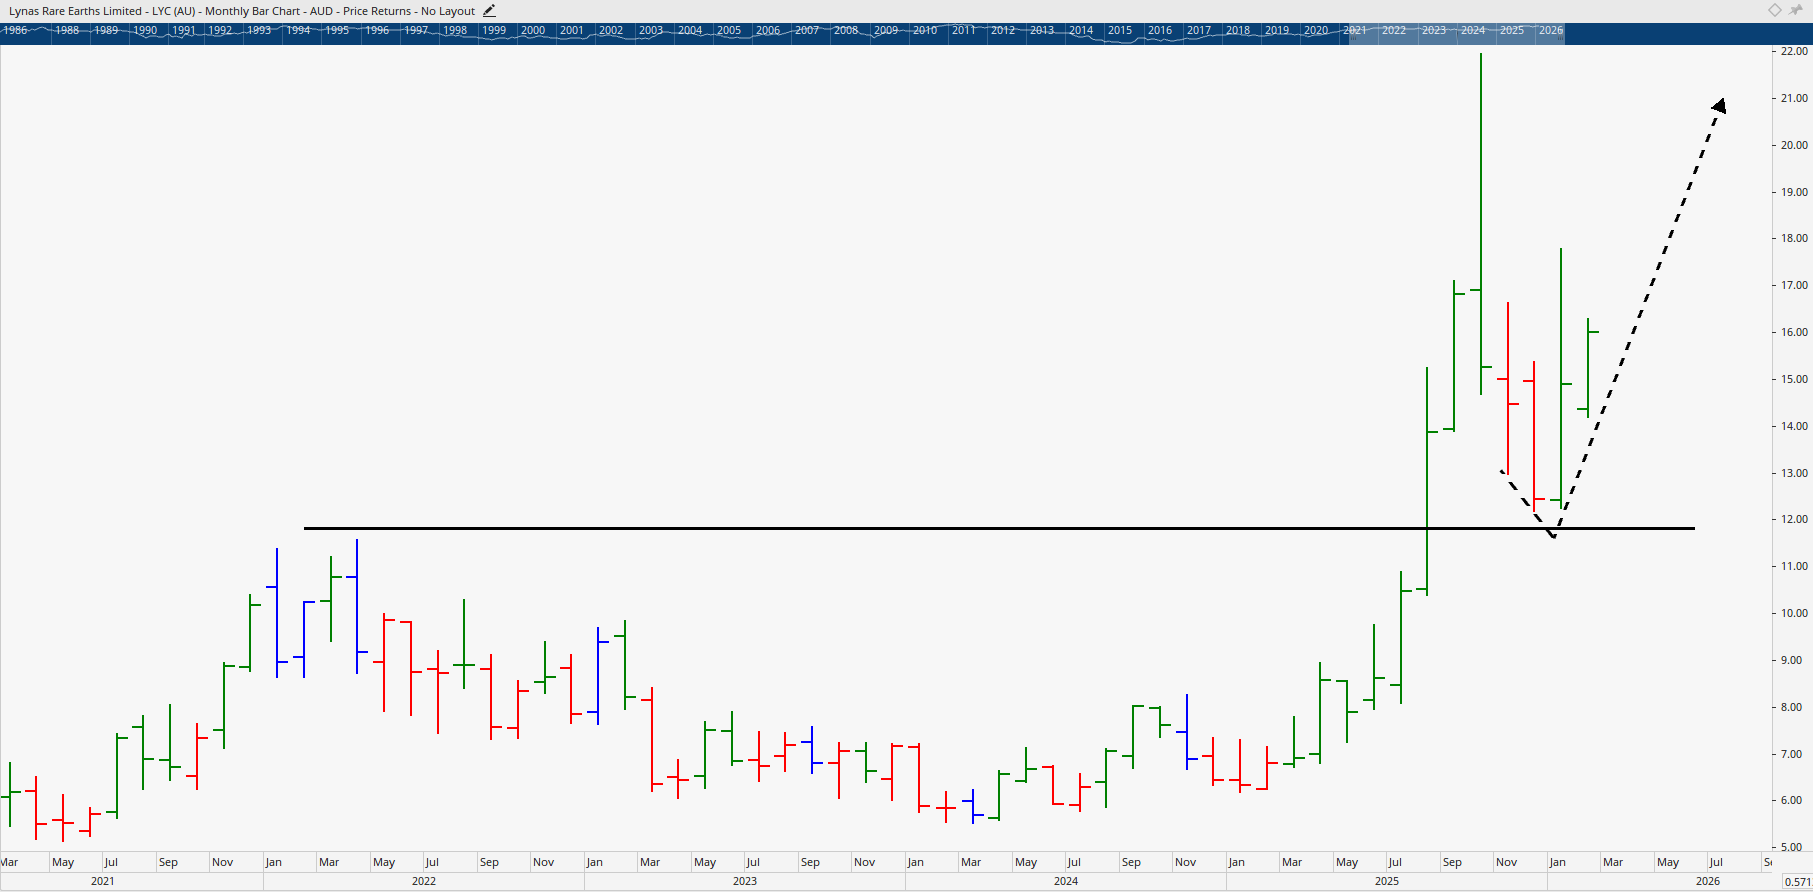The image size is (1813, 892).
Task: Click the 10.00 price axis label
Action: click(x=1794, y=613)
